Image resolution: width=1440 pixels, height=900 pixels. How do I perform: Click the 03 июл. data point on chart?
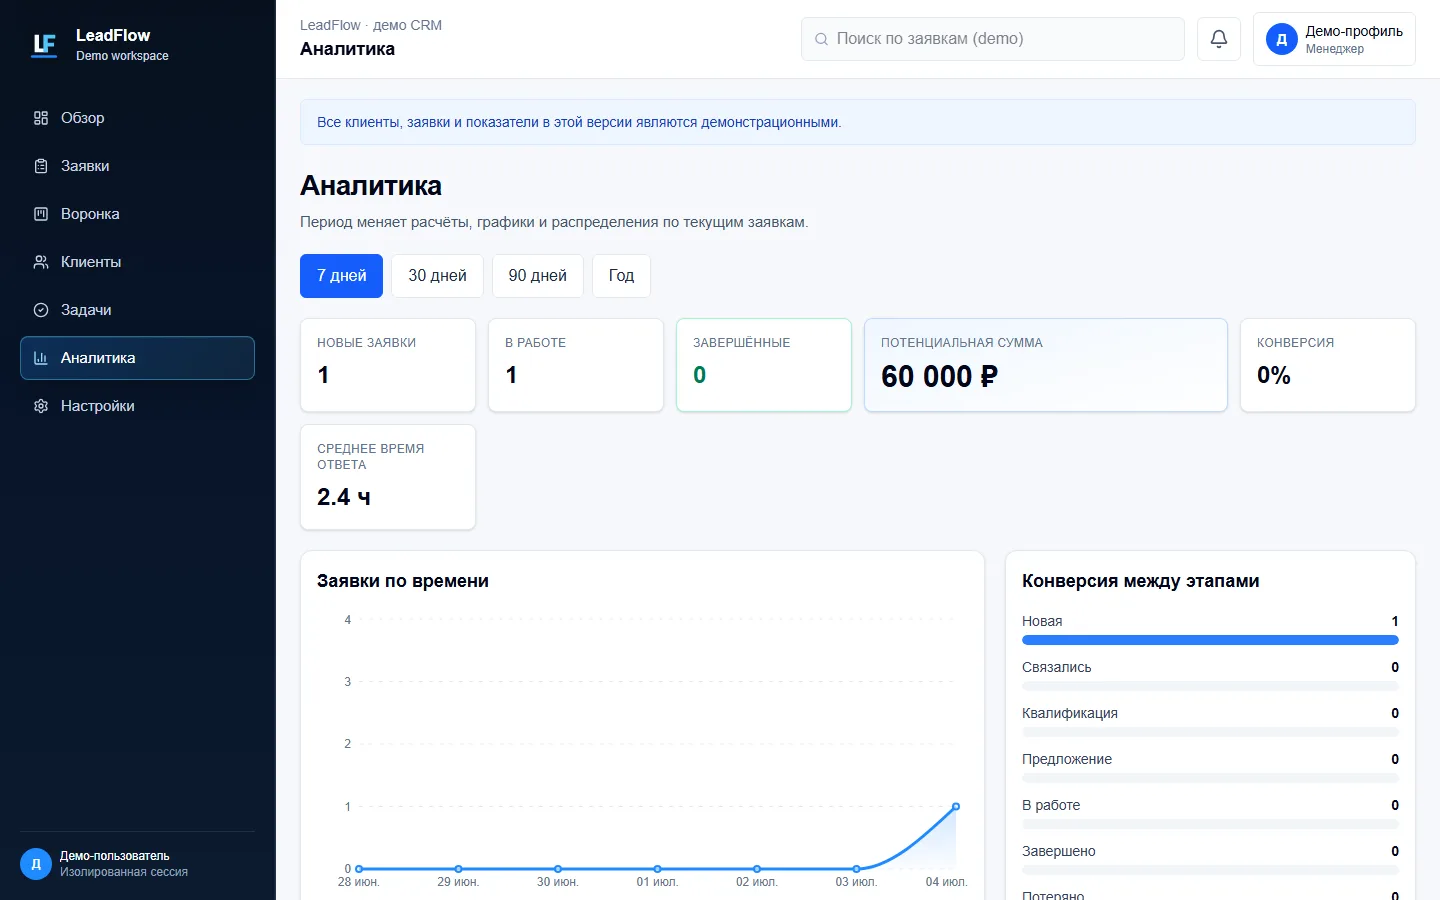856,869
